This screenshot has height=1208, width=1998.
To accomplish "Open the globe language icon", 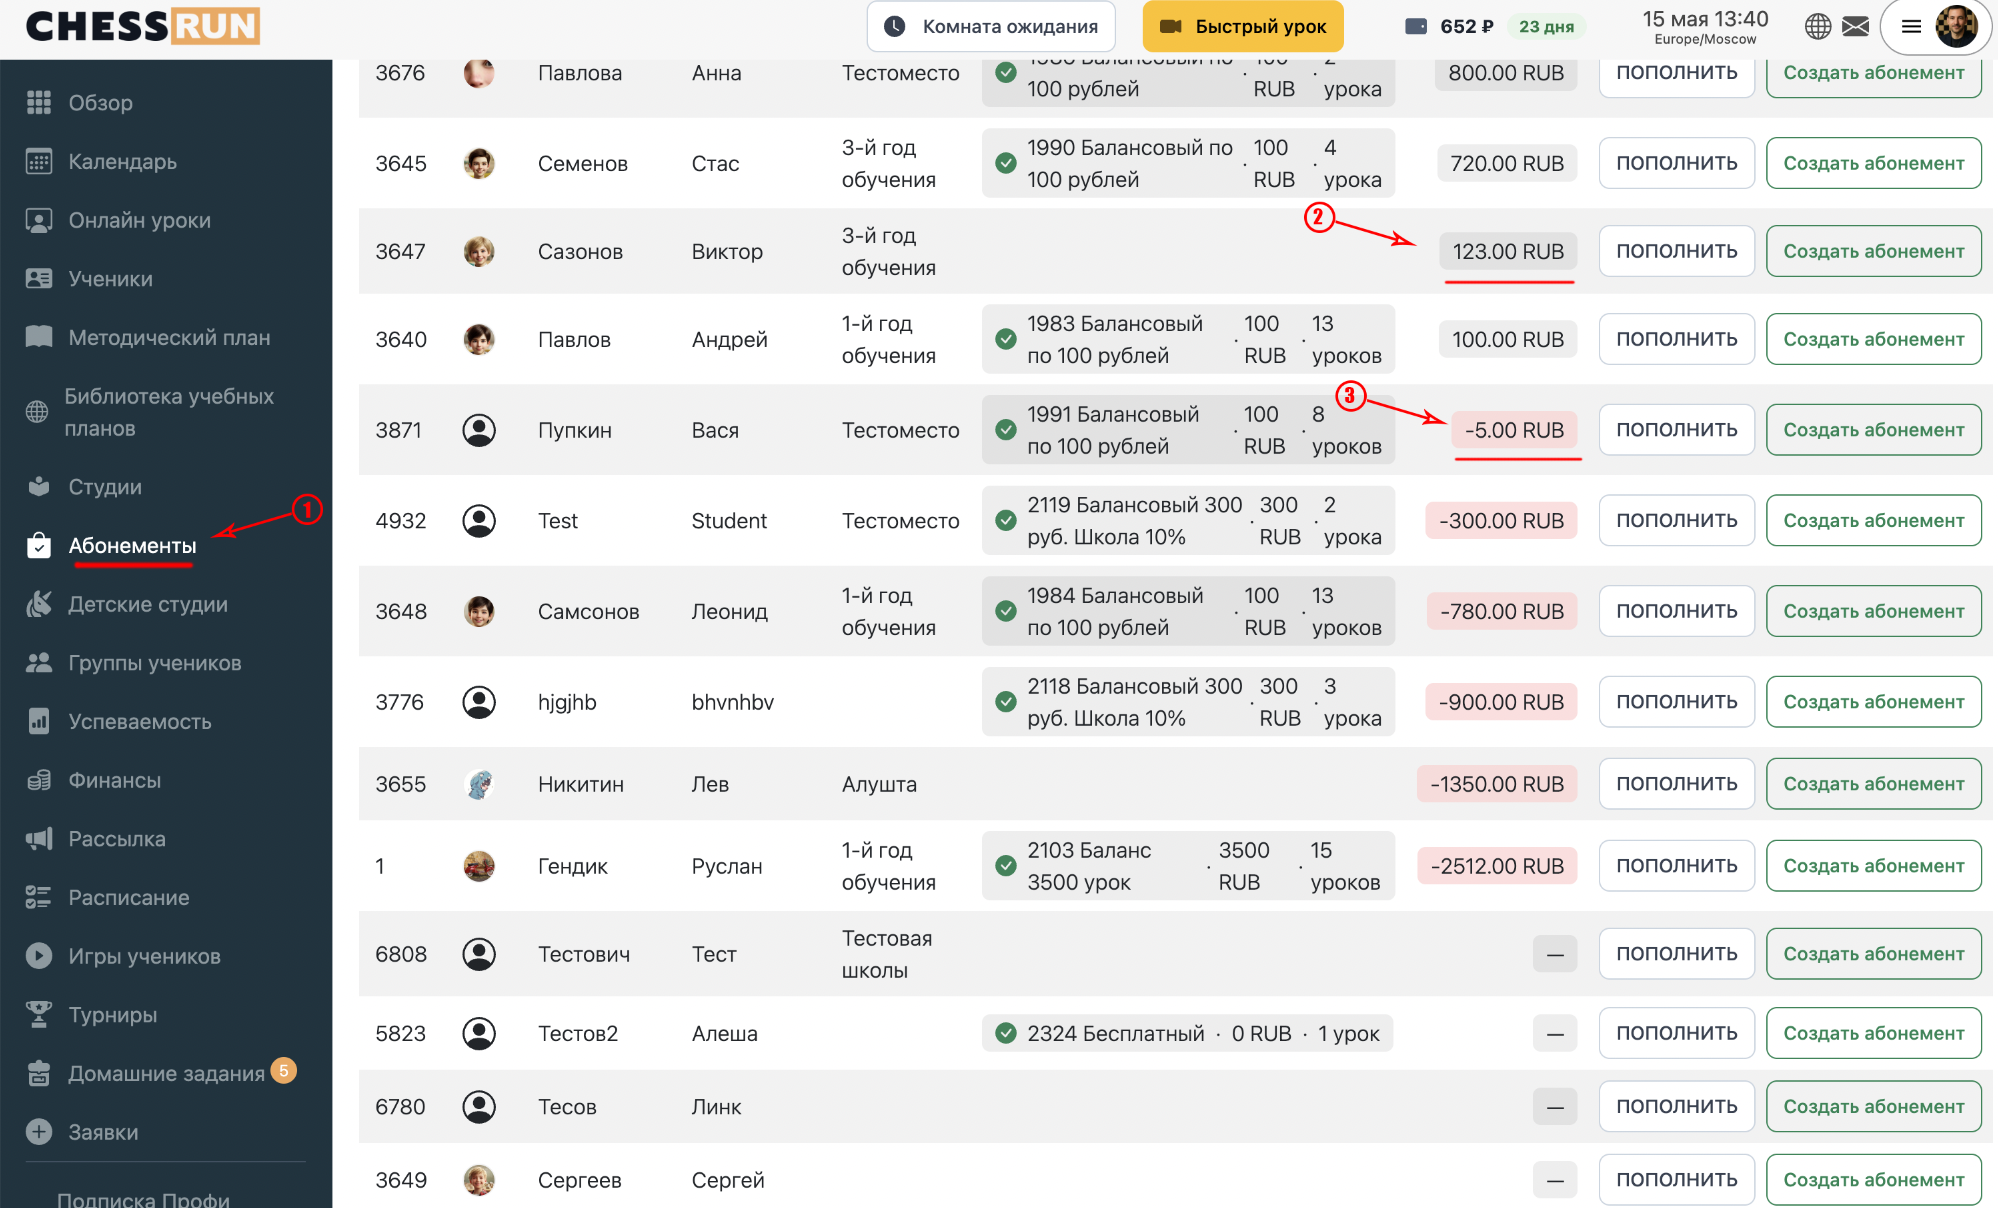I will tap(1818, 27).
